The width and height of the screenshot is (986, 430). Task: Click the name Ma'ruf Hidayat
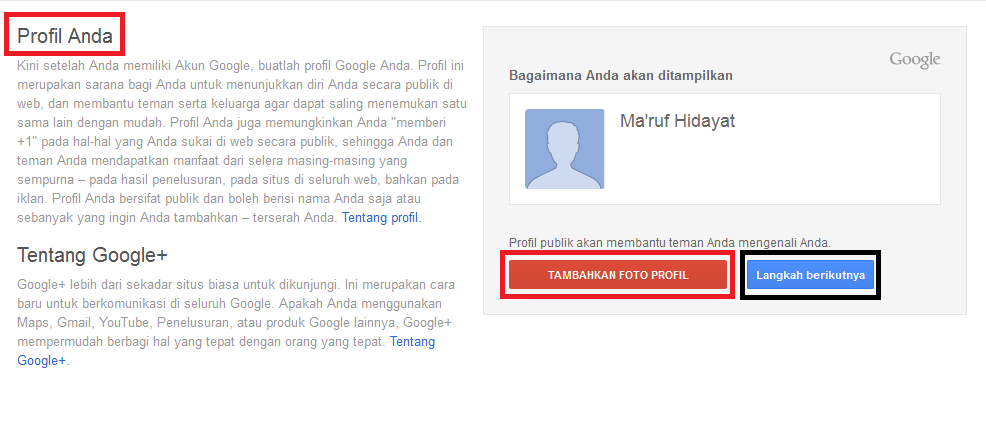tap(677, 121)
